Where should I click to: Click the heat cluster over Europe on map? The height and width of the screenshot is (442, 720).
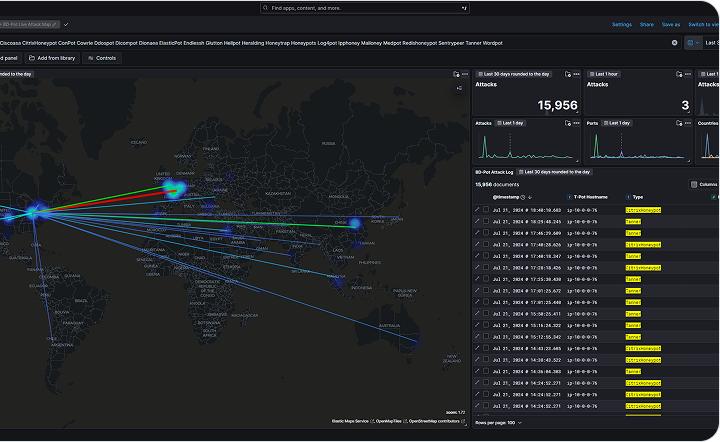(174, 189)
